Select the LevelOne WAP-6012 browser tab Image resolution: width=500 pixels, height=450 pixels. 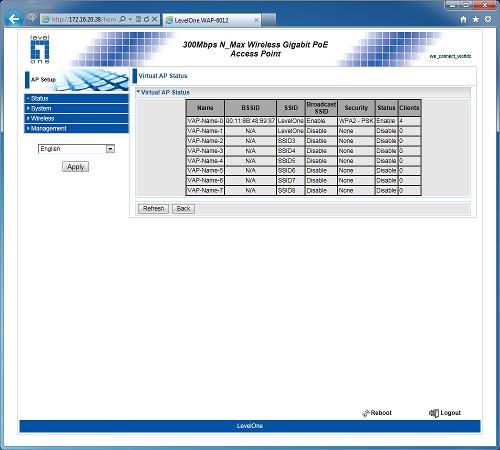[x=212, y=20]
